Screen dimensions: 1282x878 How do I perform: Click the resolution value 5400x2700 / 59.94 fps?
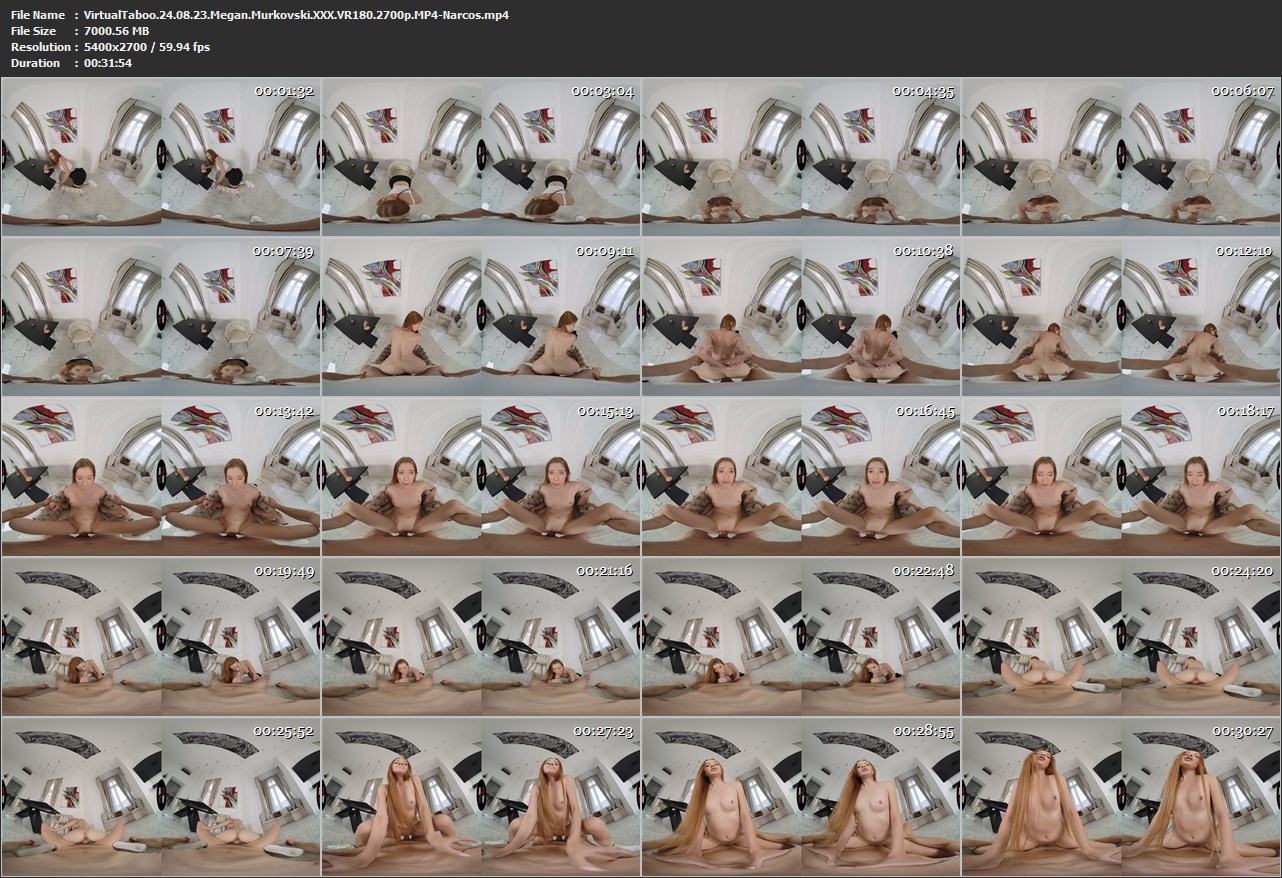147,47
